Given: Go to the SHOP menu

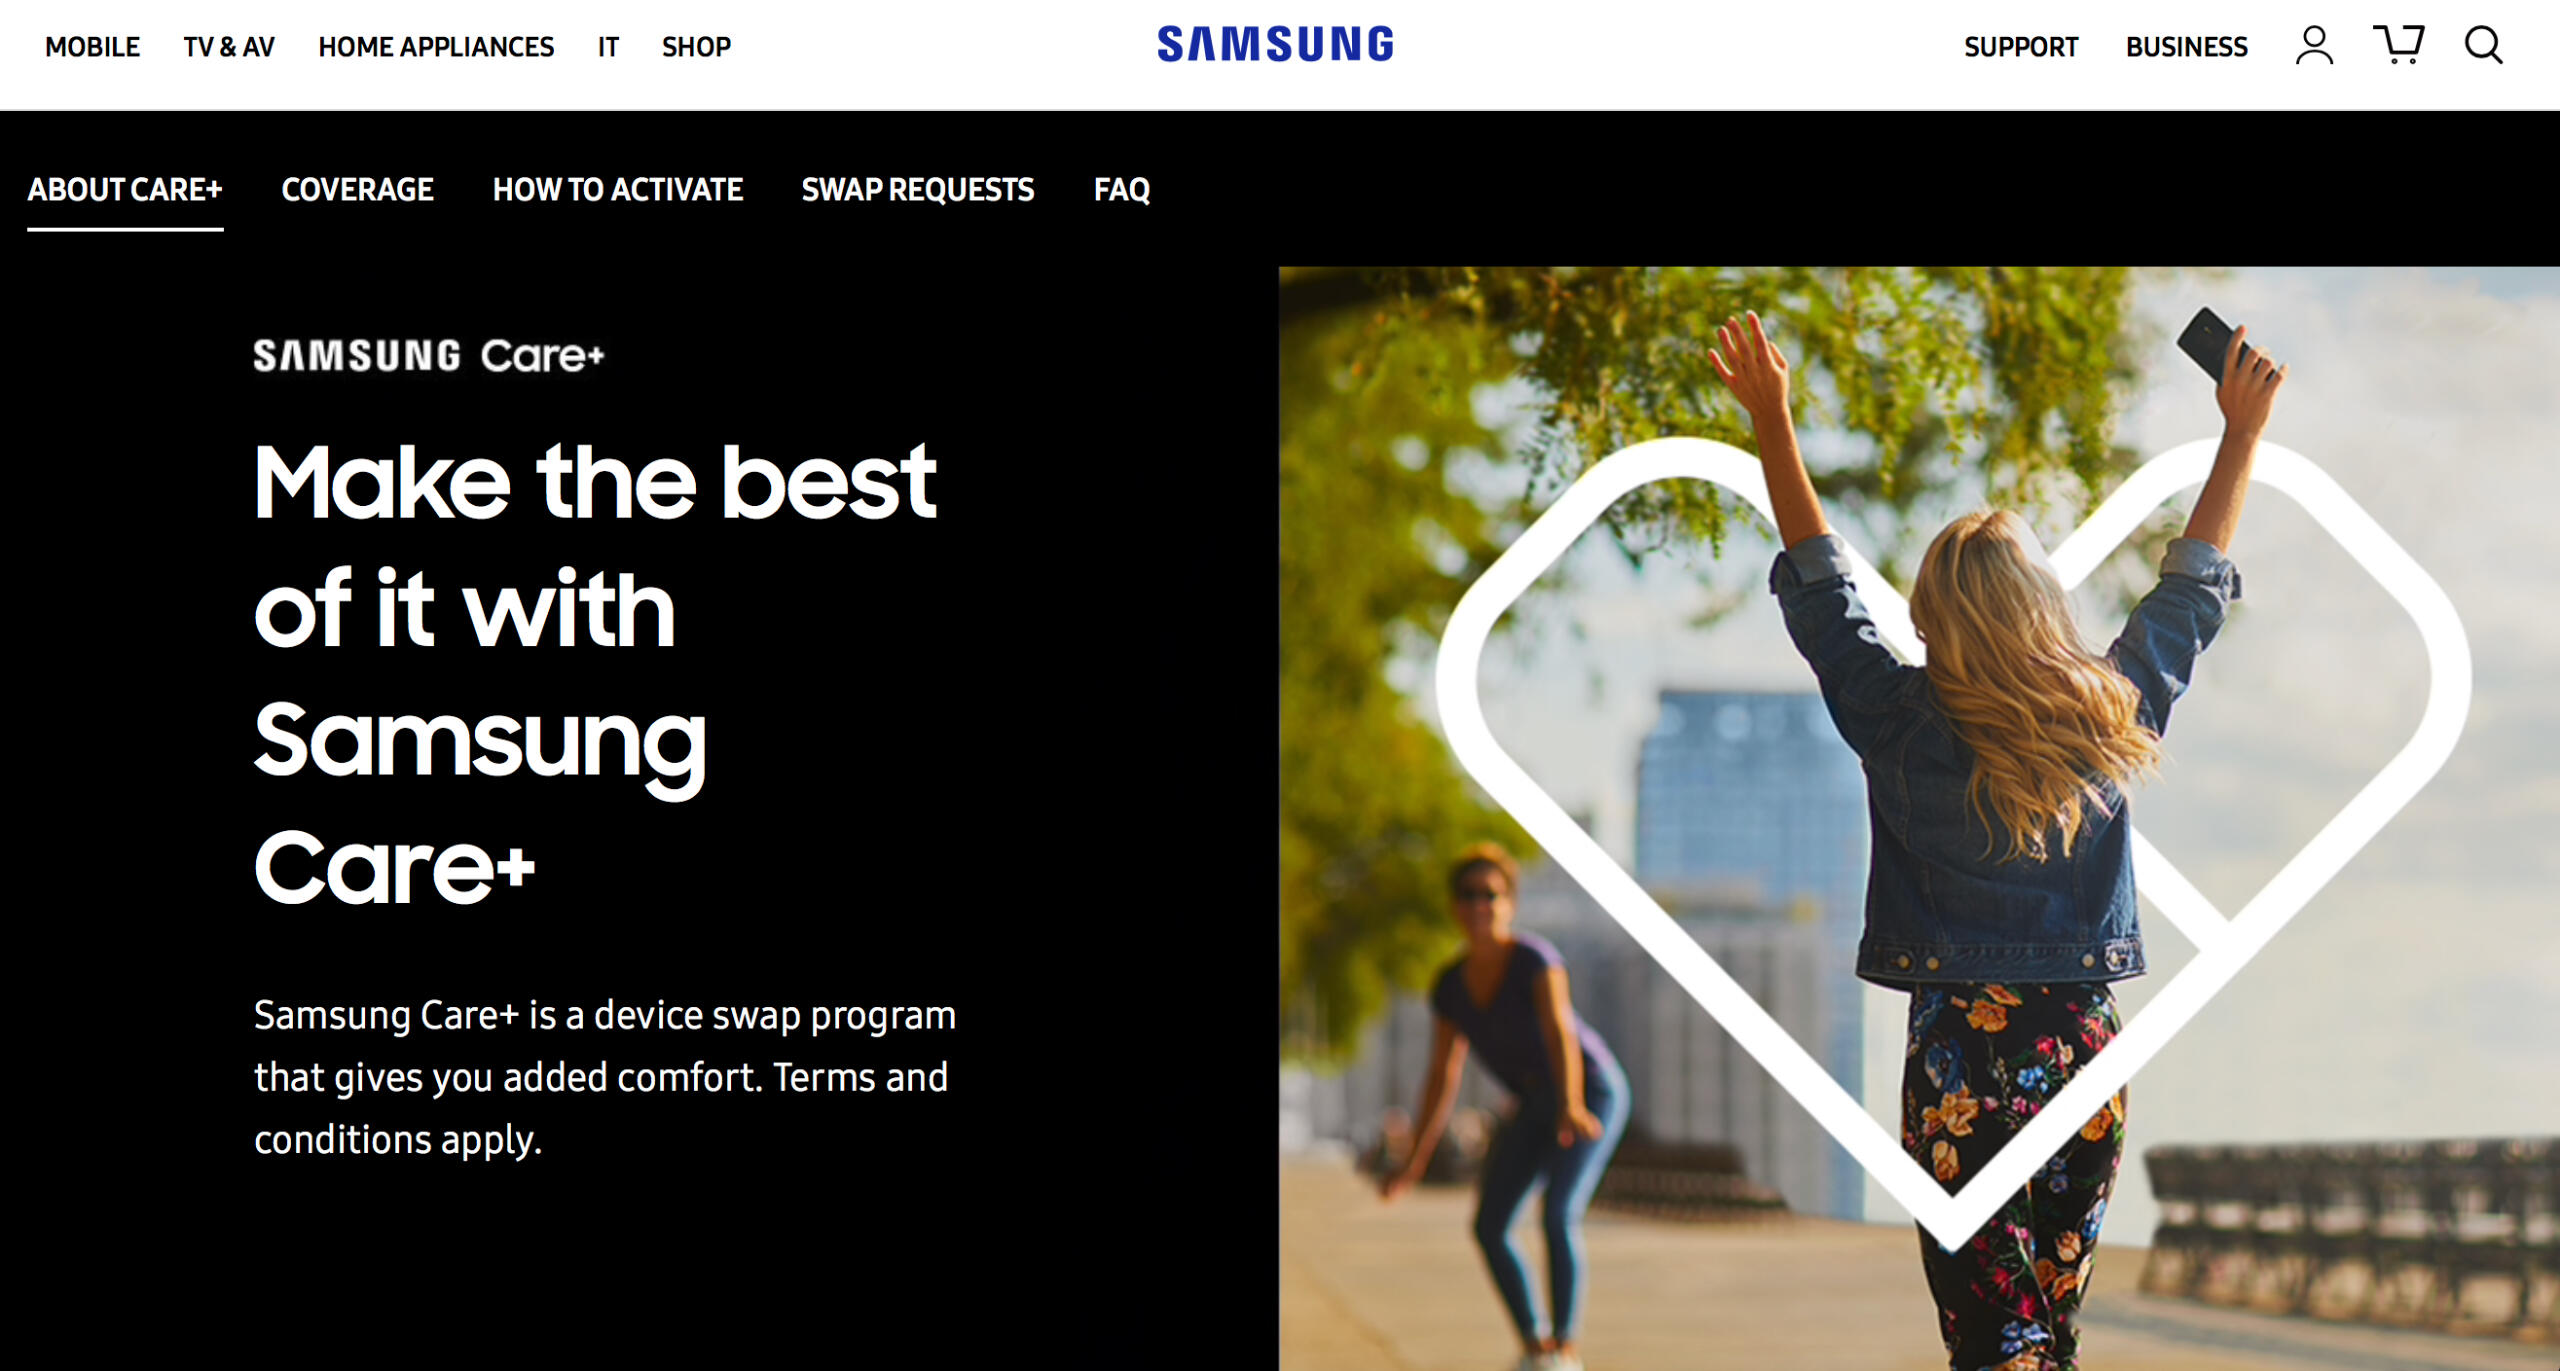Looking at the screenshot, I should click(x=696, y=47).
